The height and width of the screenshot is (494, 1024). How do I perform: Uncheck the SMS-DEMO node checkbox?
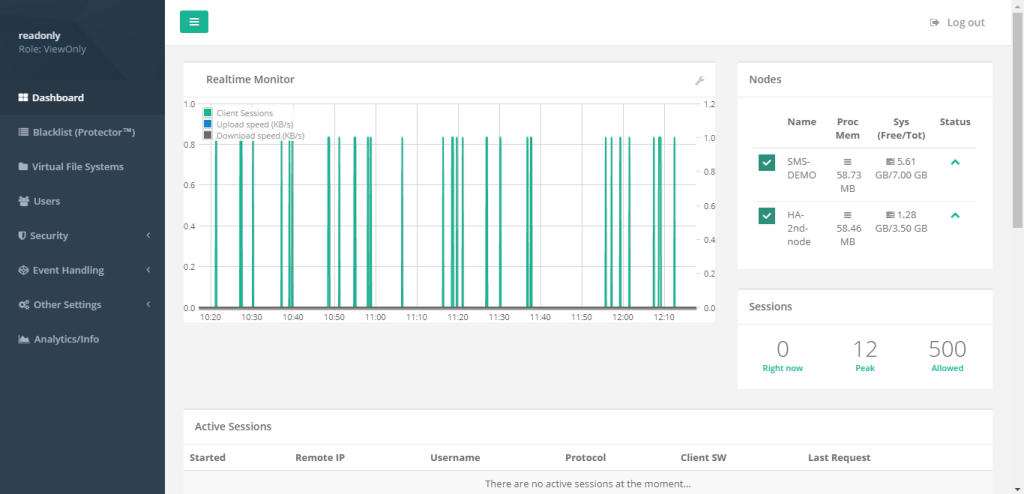click(x=767, y=163)
